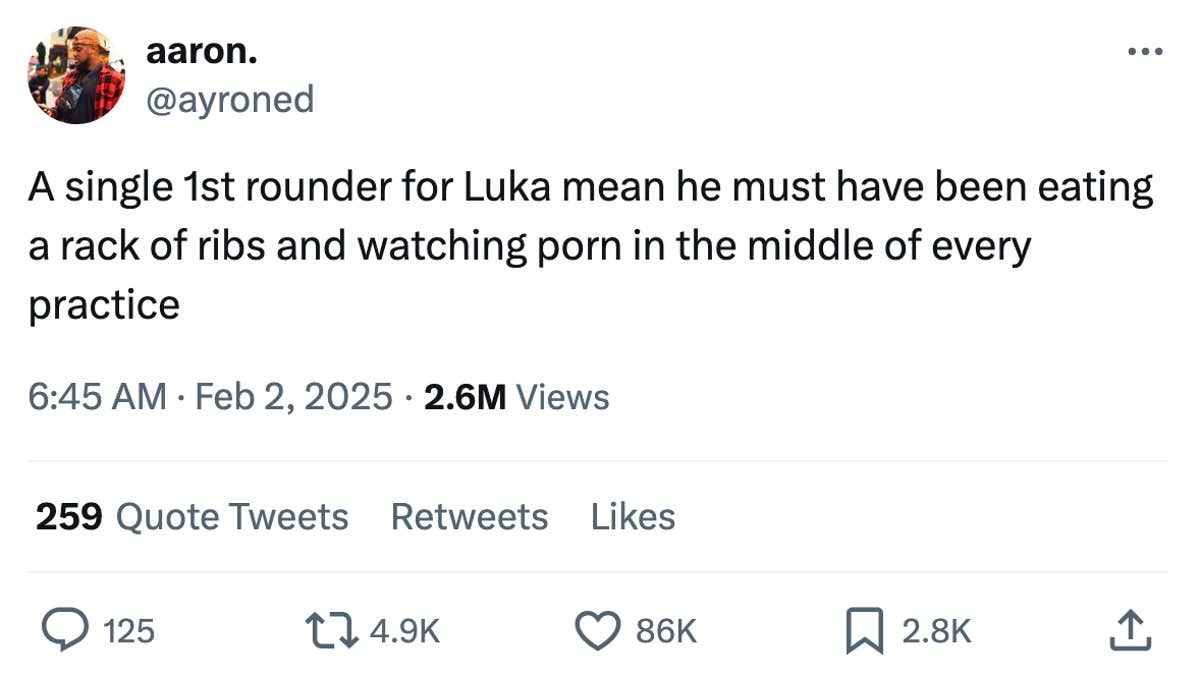Open the Quote Tweets tab
1200x676 pixels.
(192, 517)
